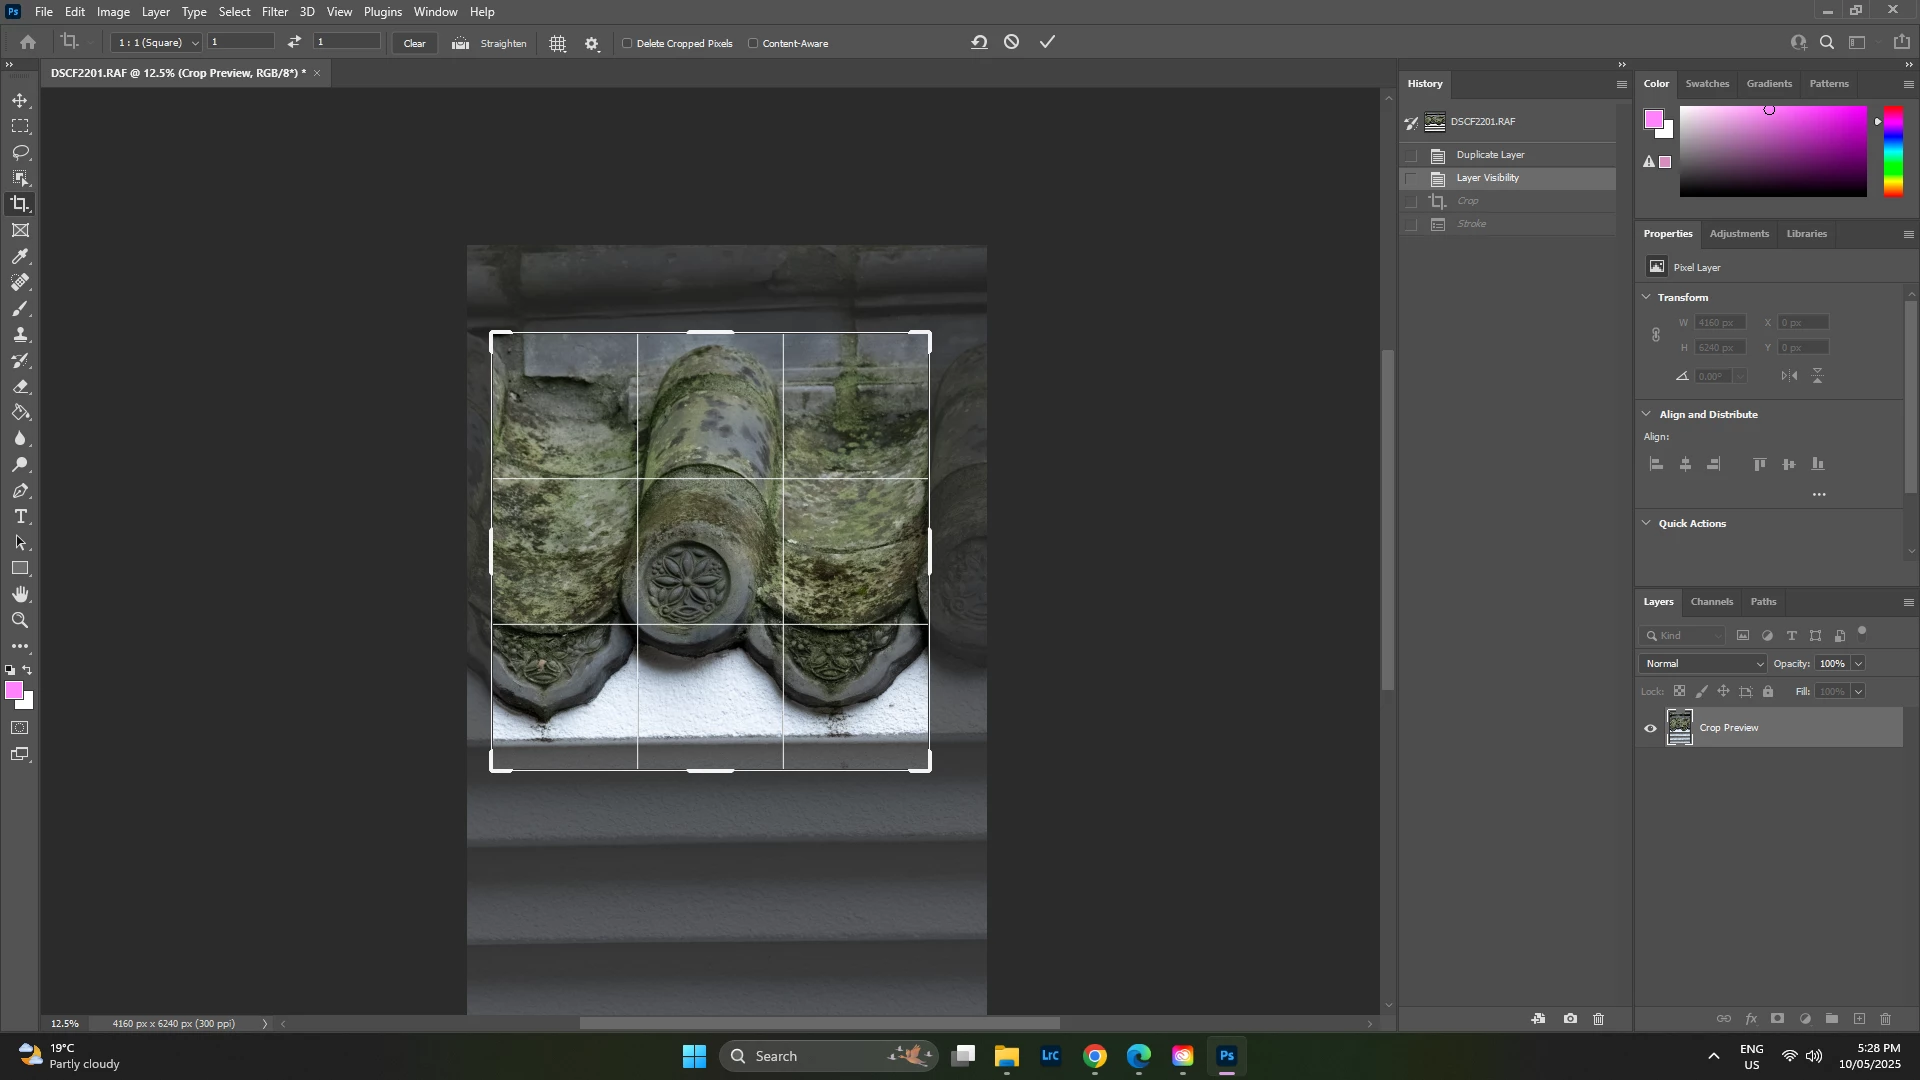Open Chrome from the taskbar
The image size is (1920, 1080).
[x=1095, y=1057]
